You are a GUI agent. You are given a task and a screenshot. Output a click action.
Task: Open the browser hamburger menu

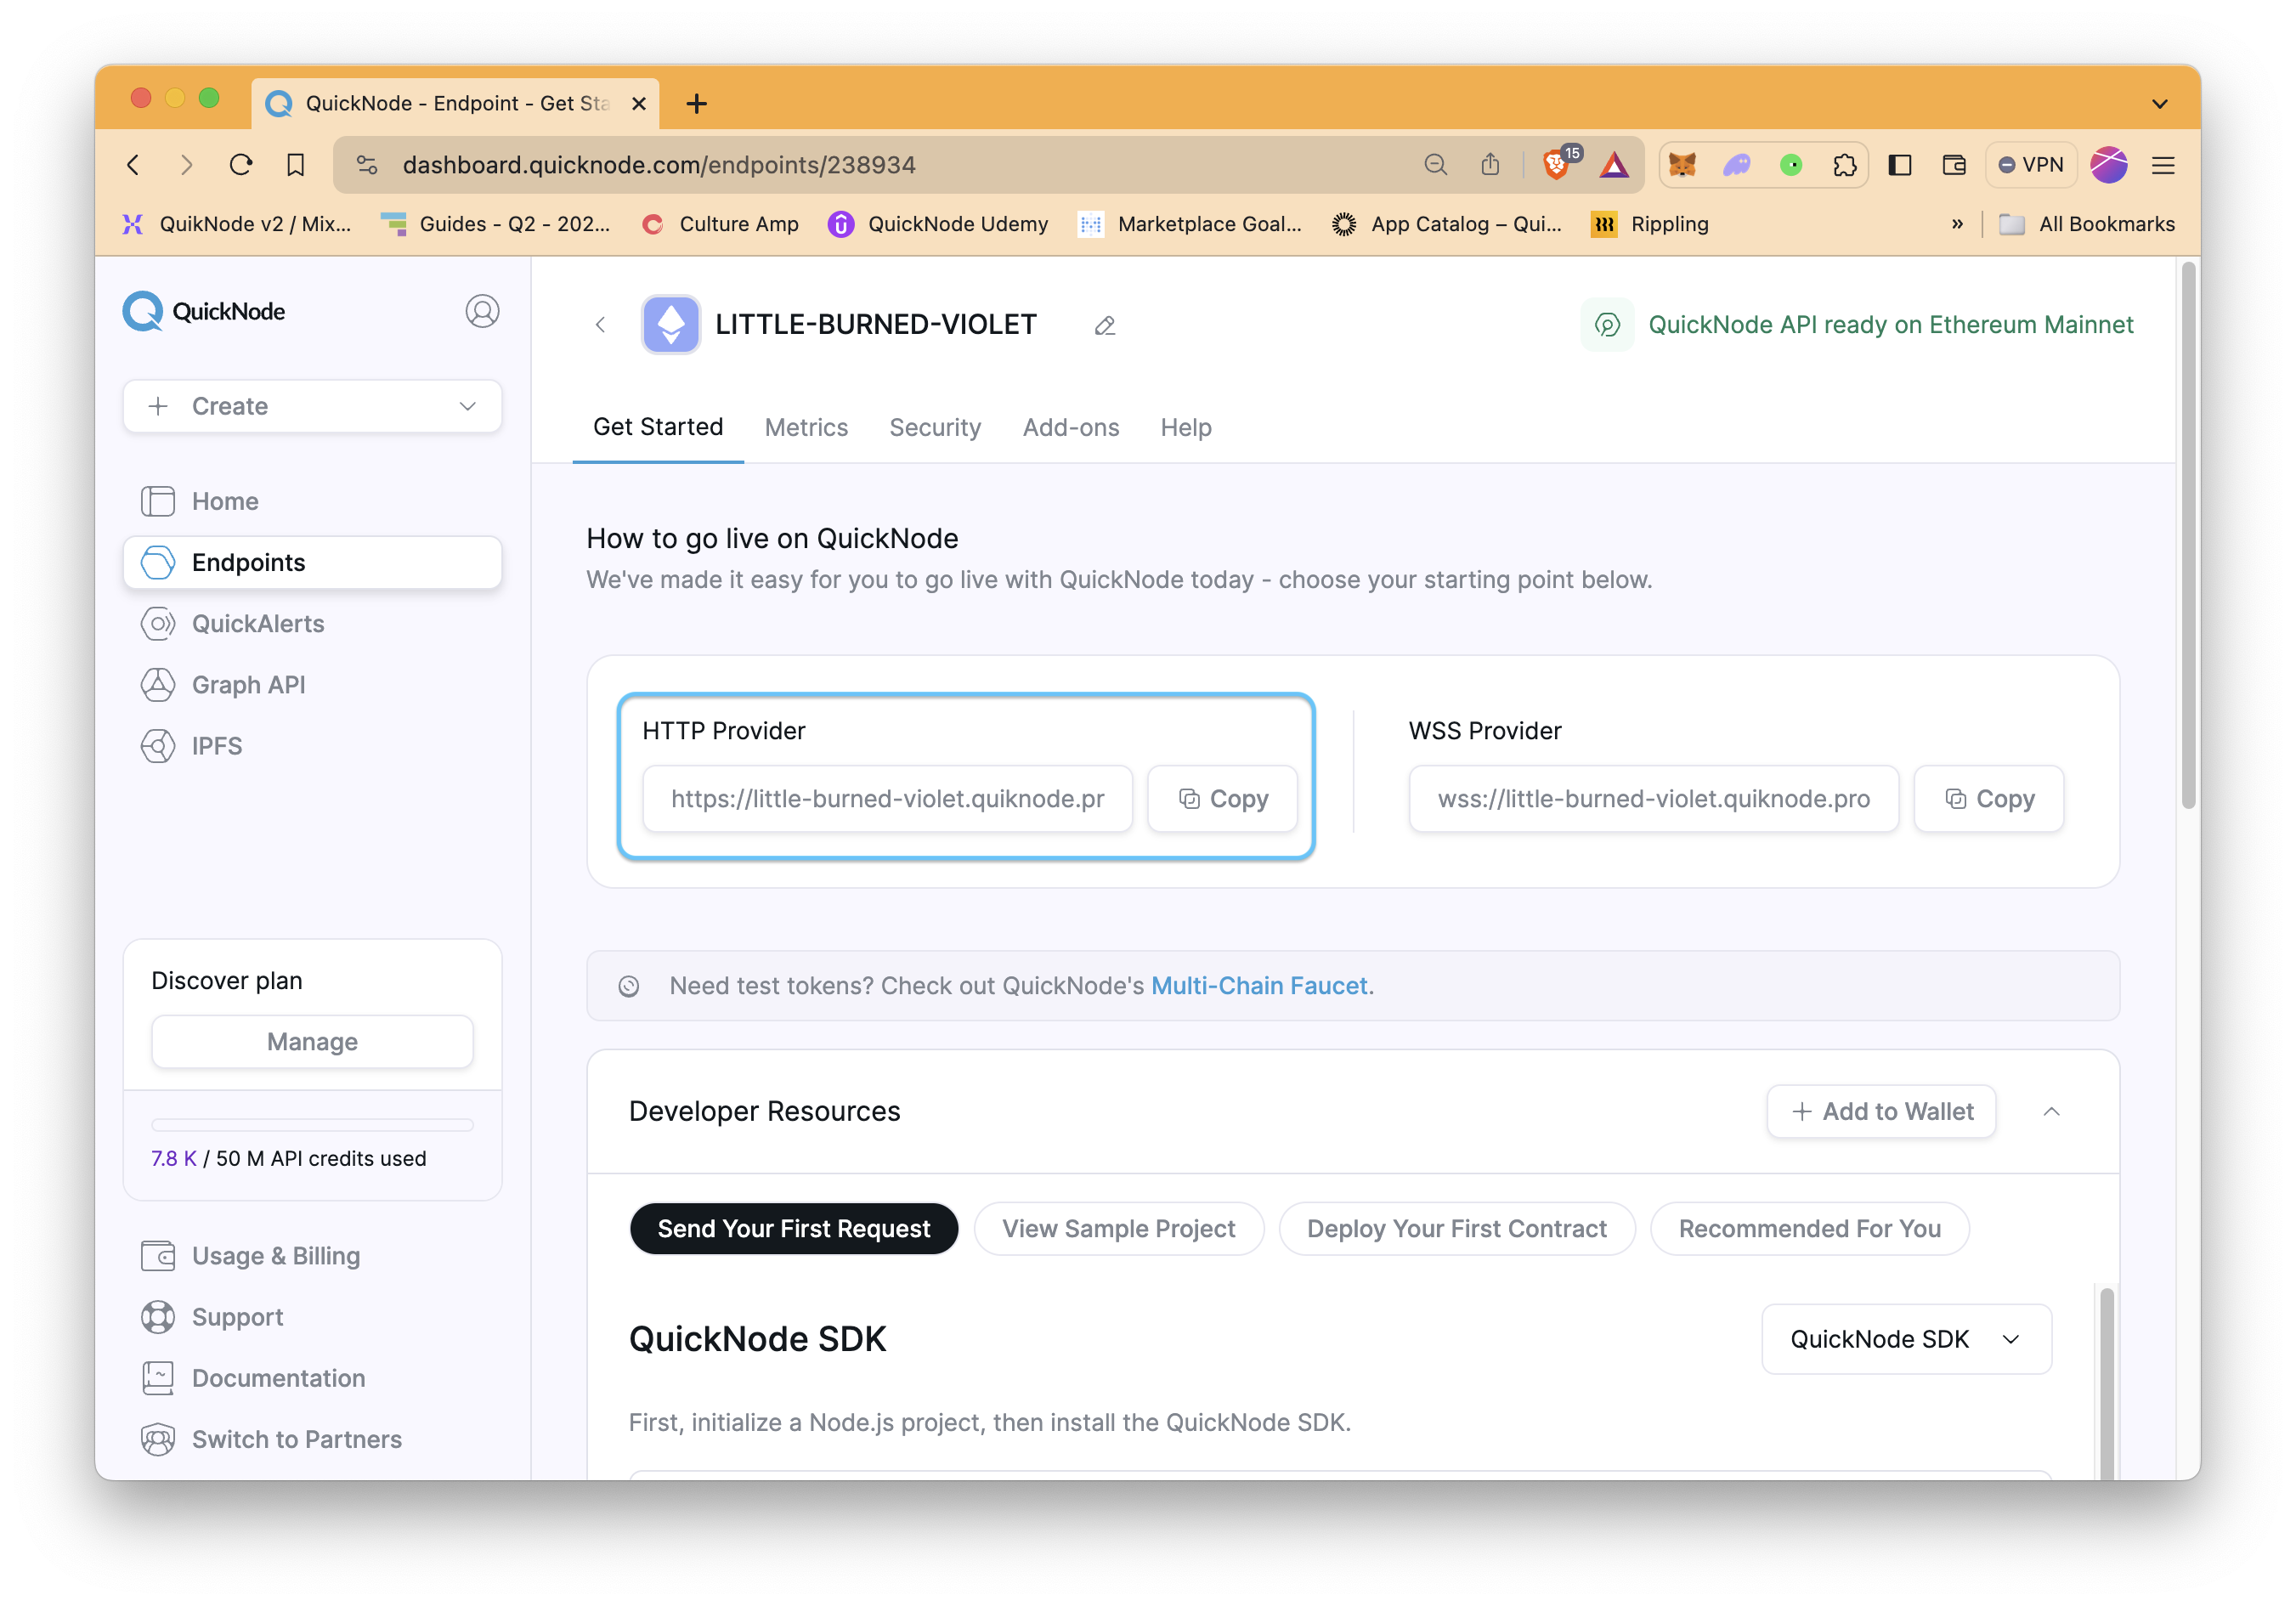pyautogui.click(x=2162, y=165)
